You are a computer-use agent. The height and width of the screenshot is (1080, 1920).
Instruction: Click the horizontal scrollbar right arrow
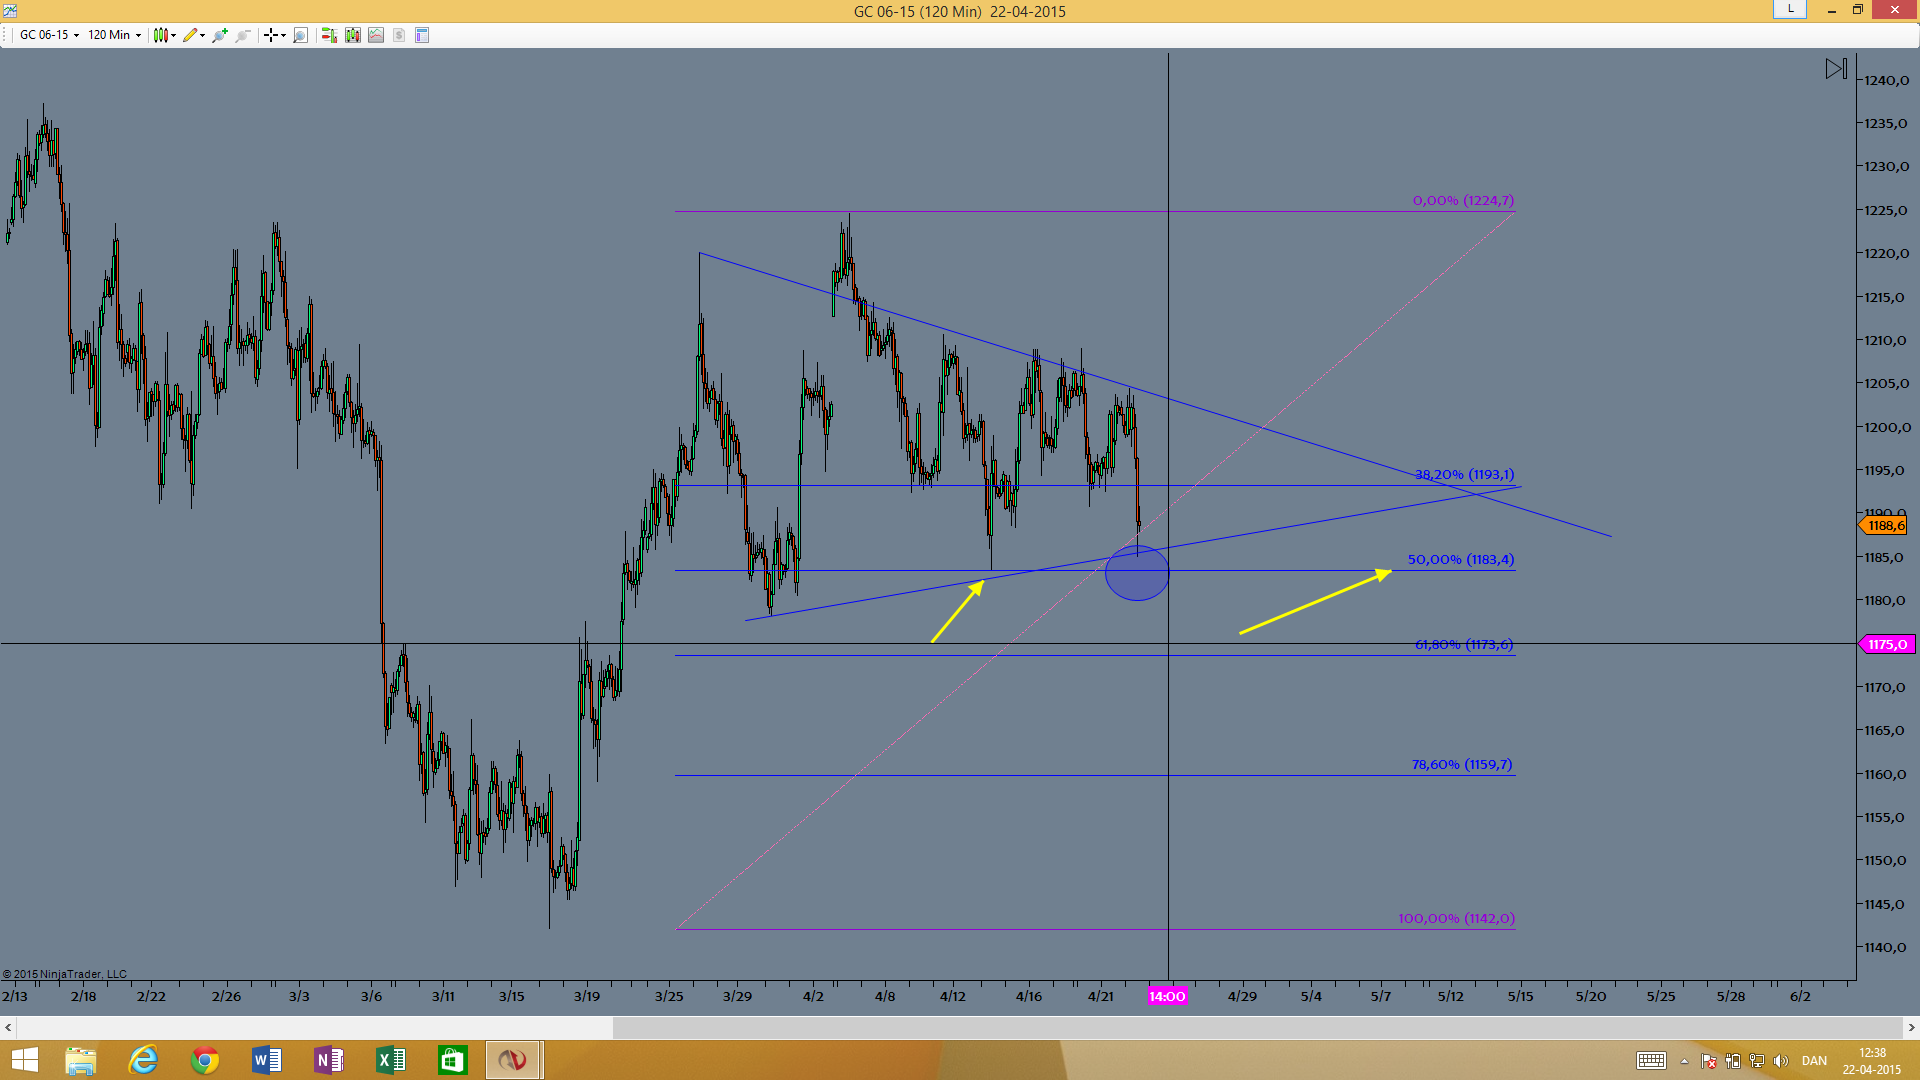tap(1911, 1027)
